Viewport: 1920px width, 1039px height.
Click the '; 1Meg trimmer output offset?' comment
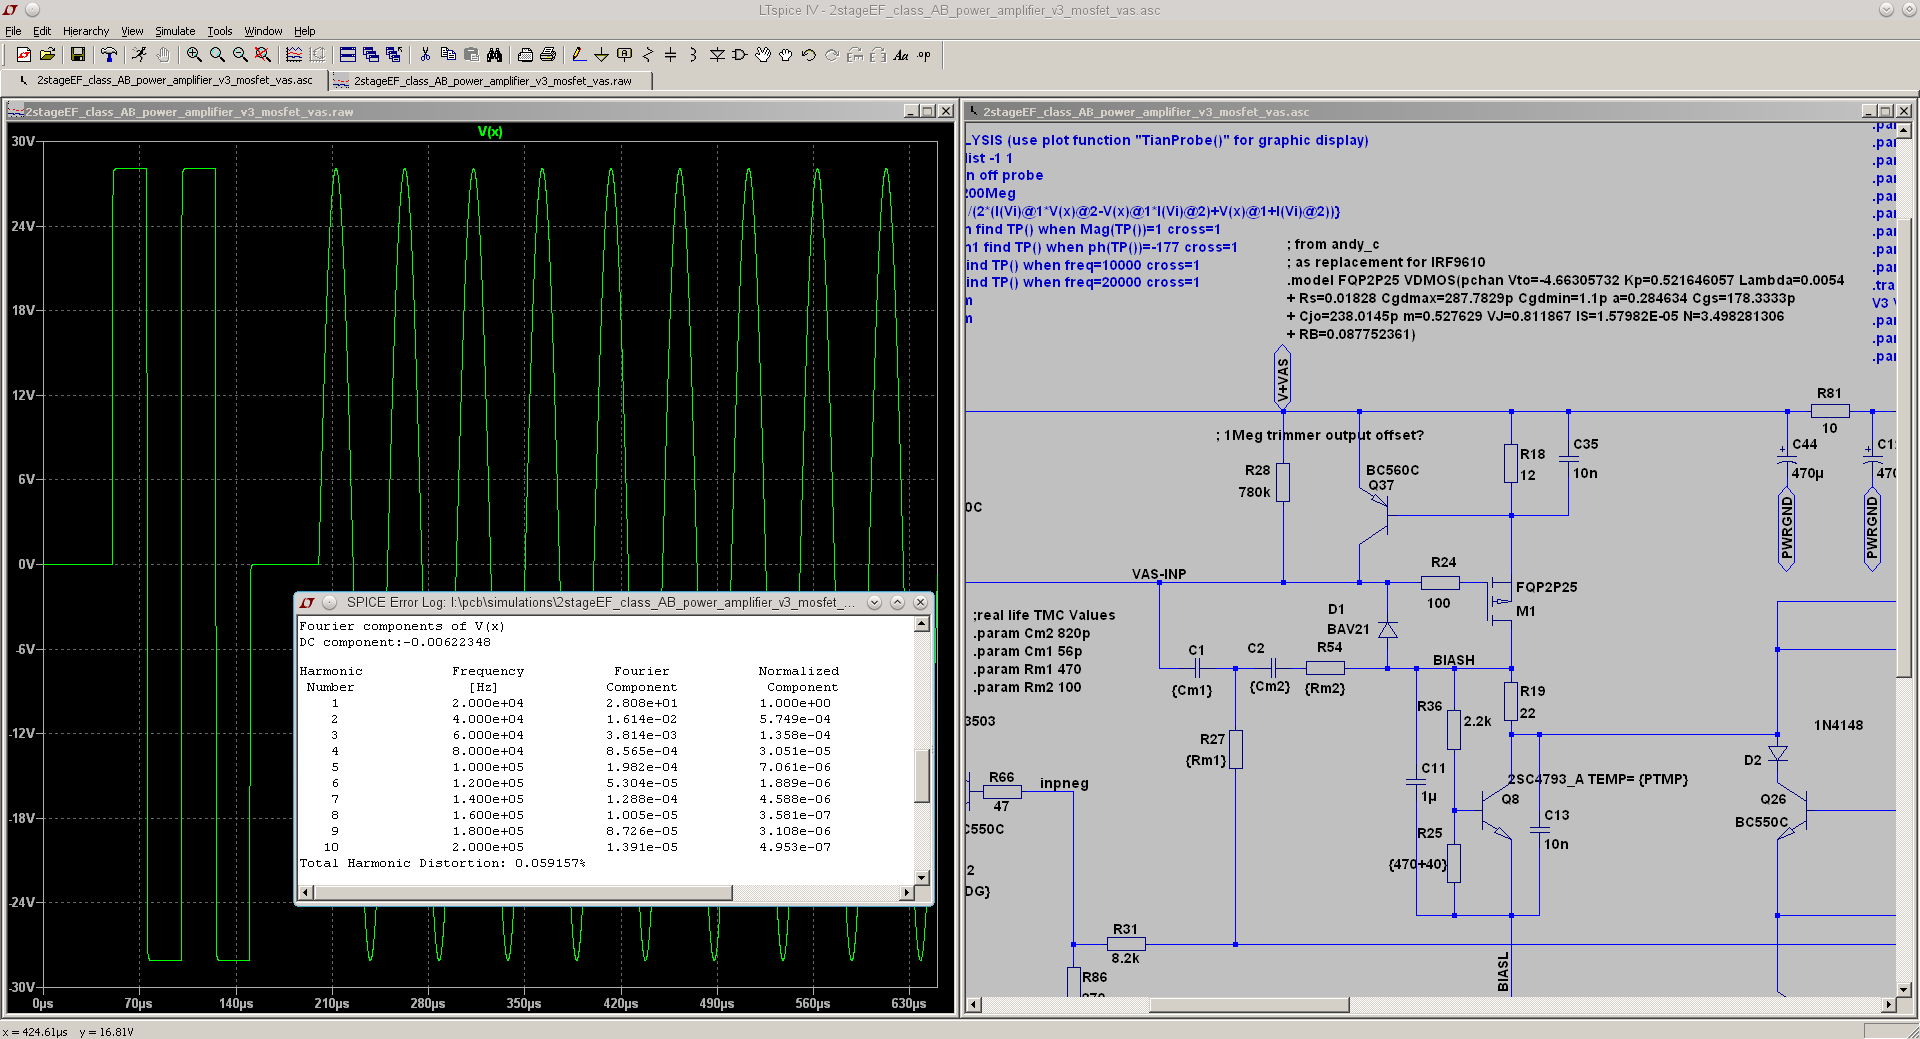tap(1320, 435)
